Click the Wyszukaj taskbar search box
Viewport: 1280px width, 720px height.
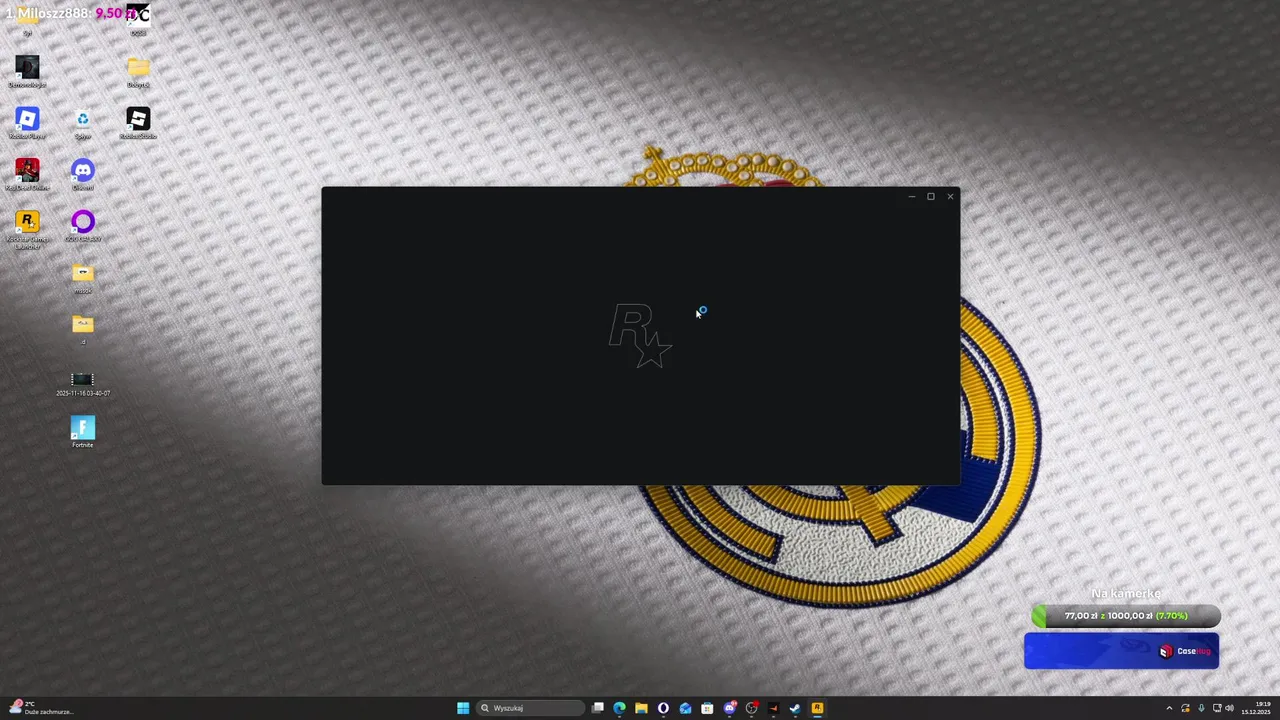pos(529,708)
